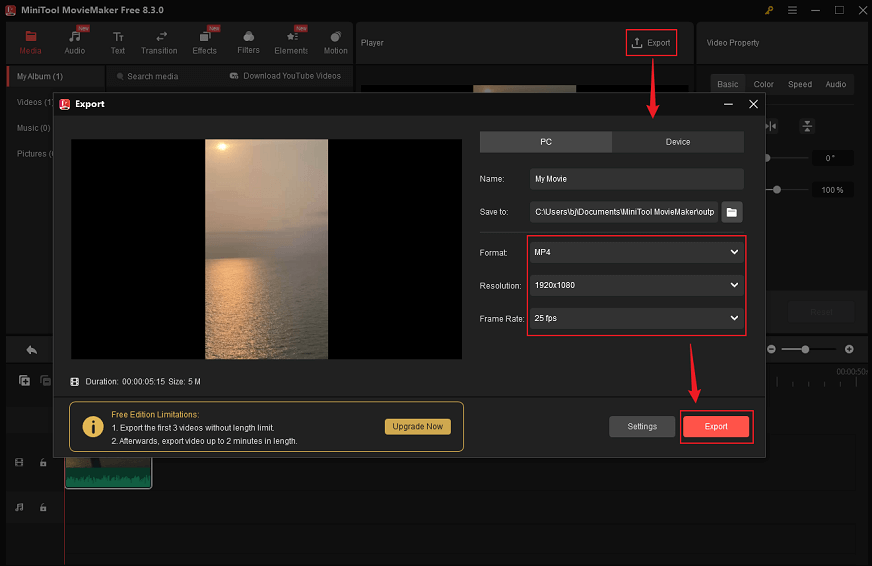Click the folder browse icon beside Save to

pos(731,212)
